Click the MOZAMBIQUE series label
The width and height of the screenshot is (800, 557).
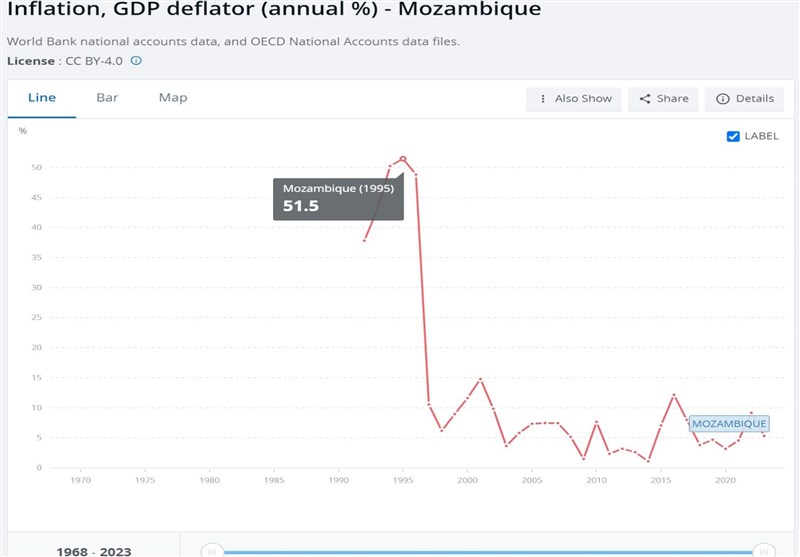tap(729, 424)
